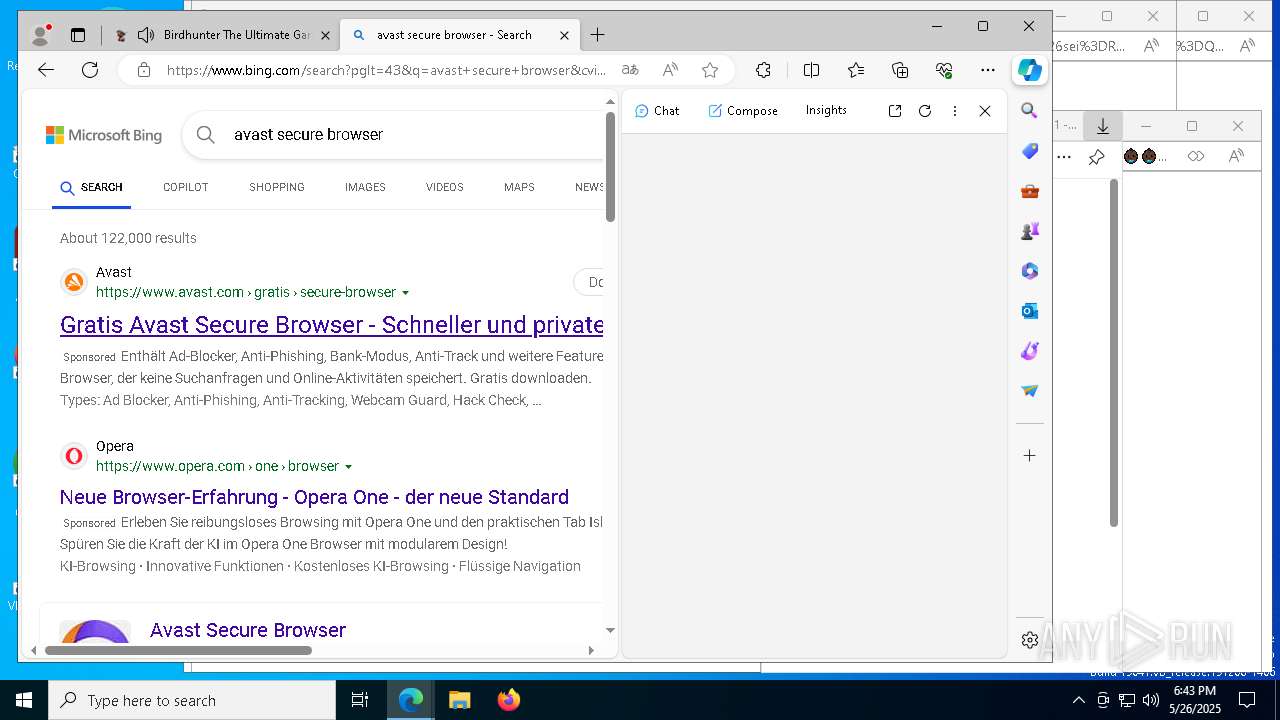Viewport: 1280px width, 720px height.
Task: Open Microsoft 365 sidebar icon
Action: pyautogui.click(x=1029, y=271)
